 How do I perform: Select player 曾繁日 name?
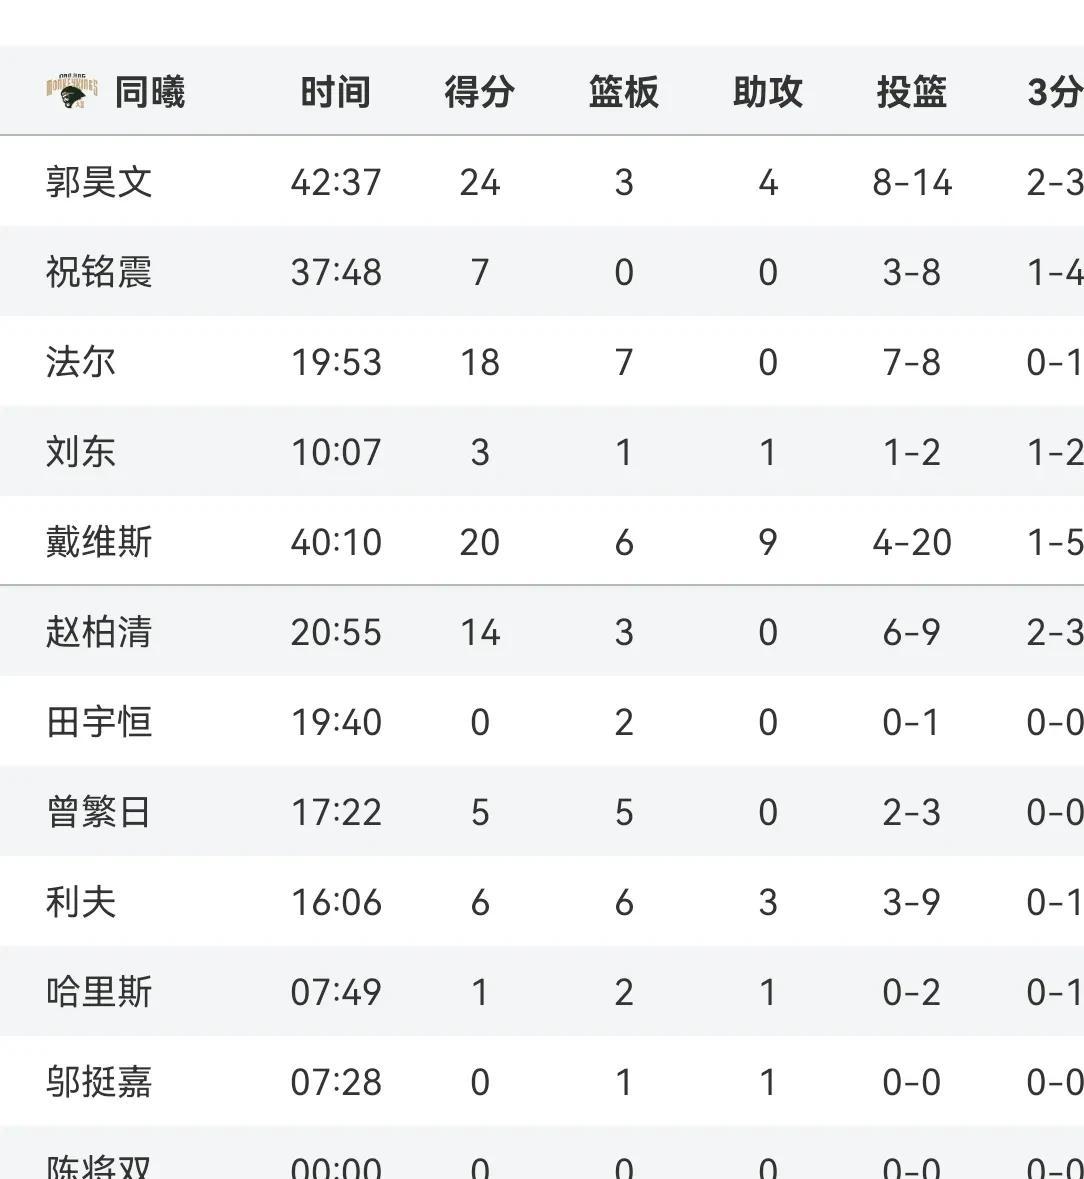coord(99,812)
